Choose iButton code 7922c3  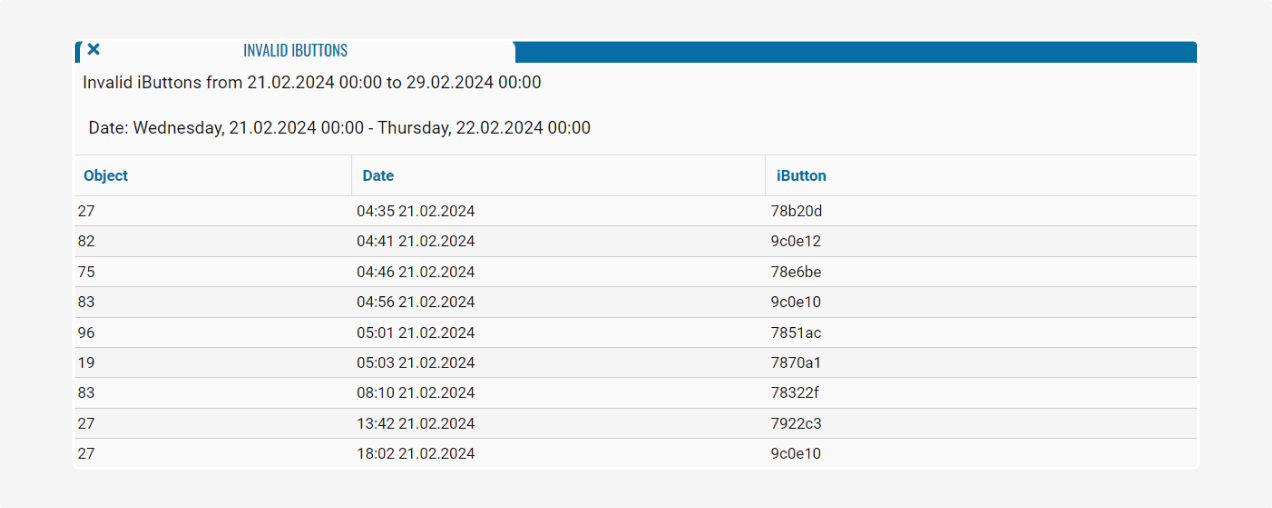pyautogui.click(x=796, y=424)
